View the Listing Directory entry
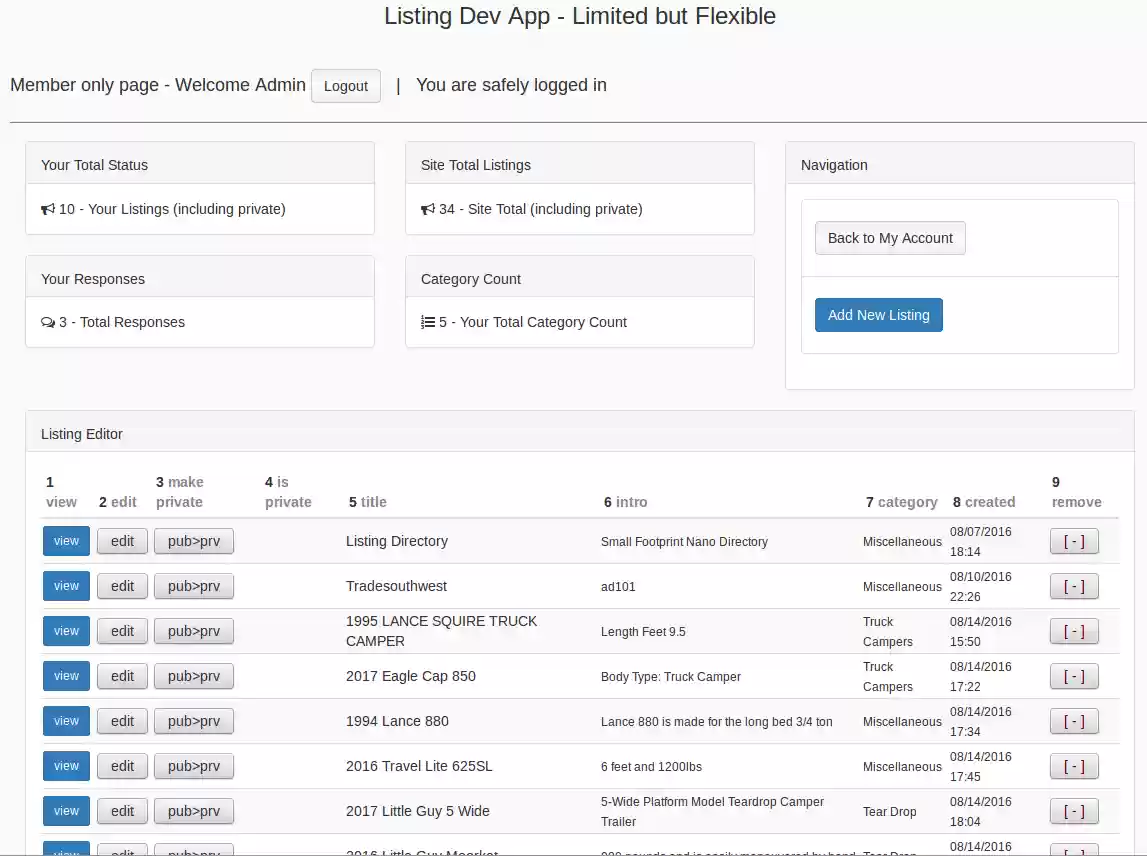Image resolution: width=1147 pixels, height=856 pixels. 65,541
